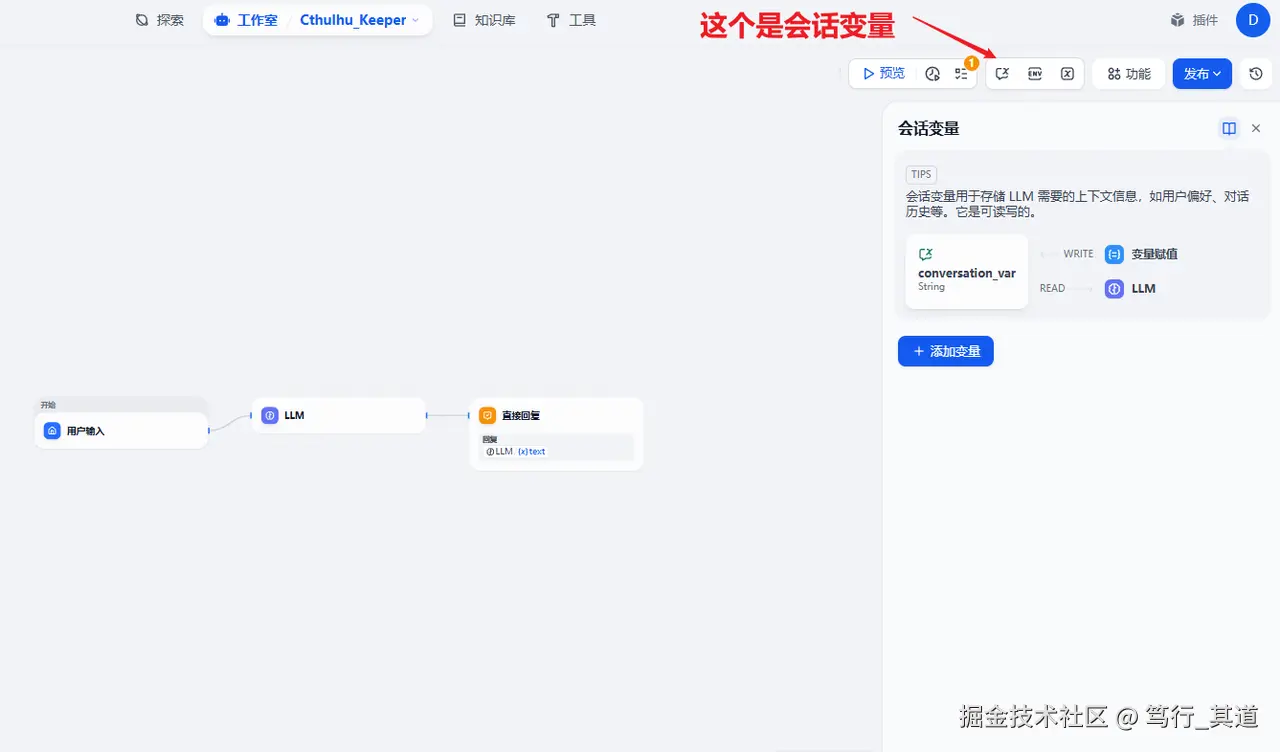Open the 知识库 tab
Viewport: 1280px width, 752px height.
pos(484,20)
